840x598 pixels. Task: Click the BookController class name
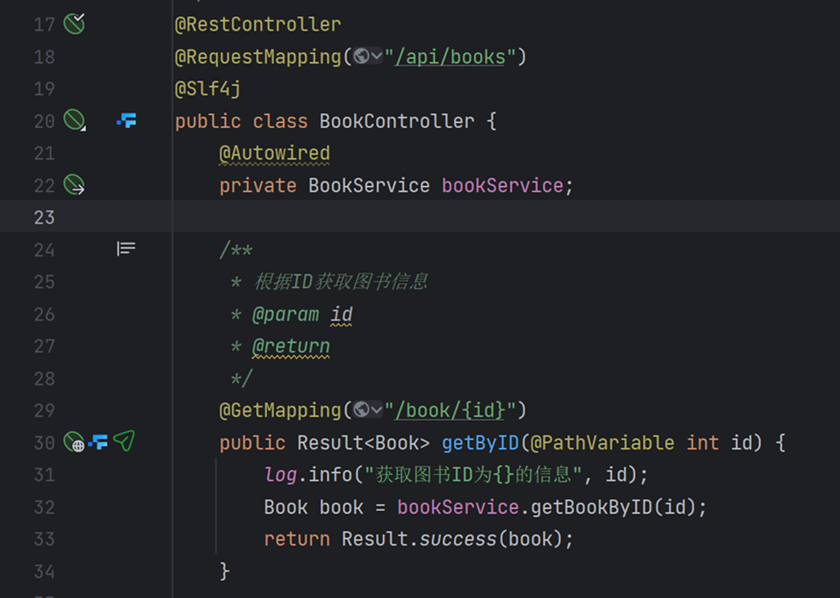(x=397, y=121)
